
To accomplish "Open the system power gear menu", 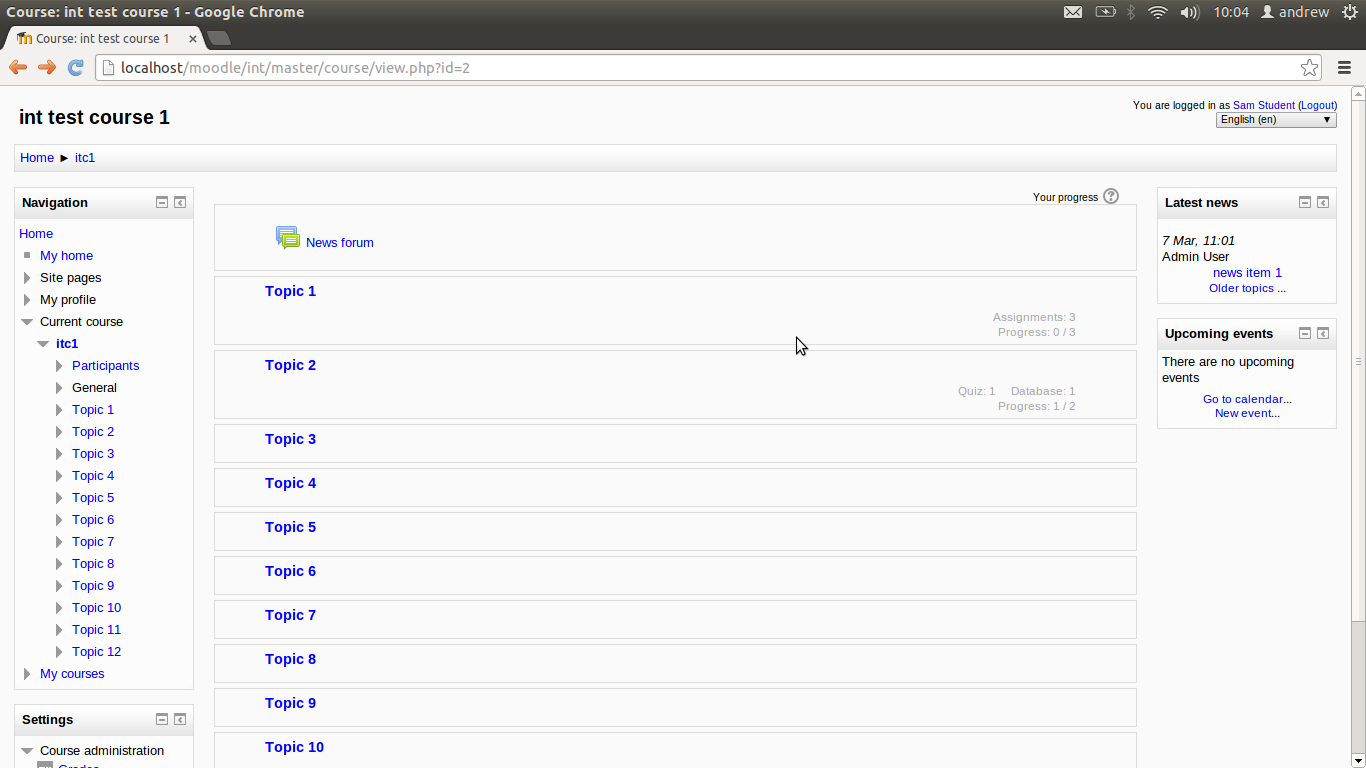I will [1350, 12].
